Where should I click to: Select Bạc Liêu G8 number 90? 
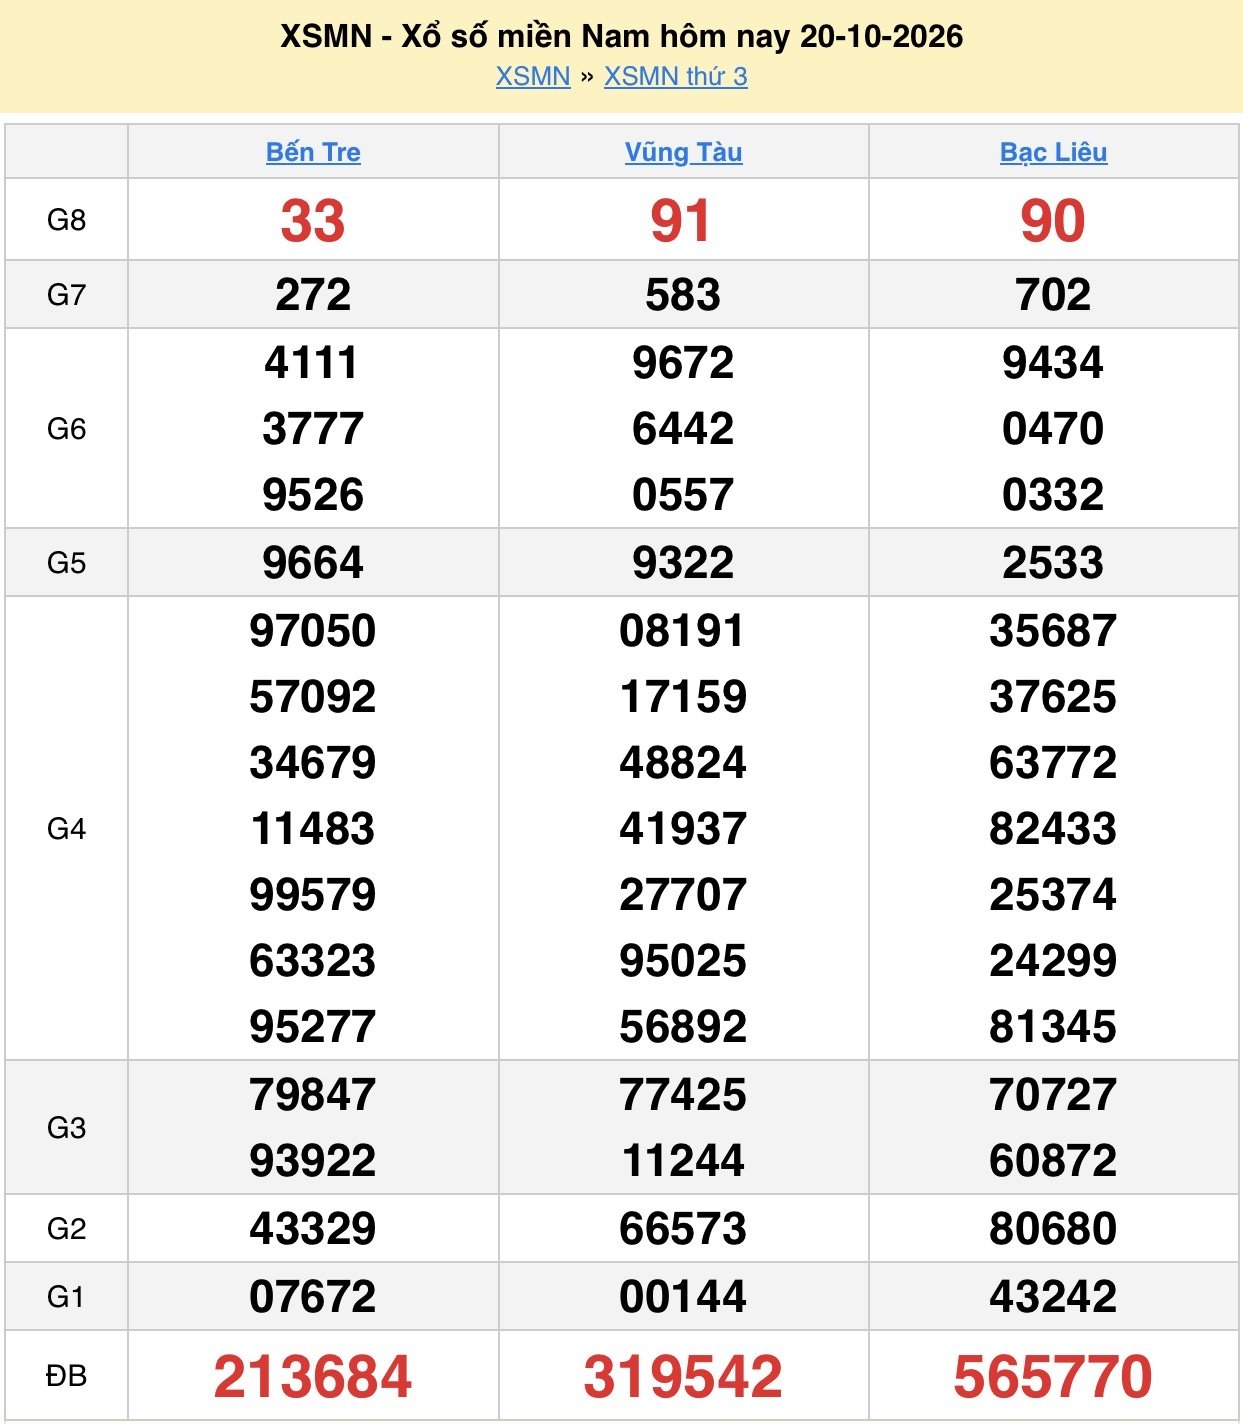coord(1053,221)
